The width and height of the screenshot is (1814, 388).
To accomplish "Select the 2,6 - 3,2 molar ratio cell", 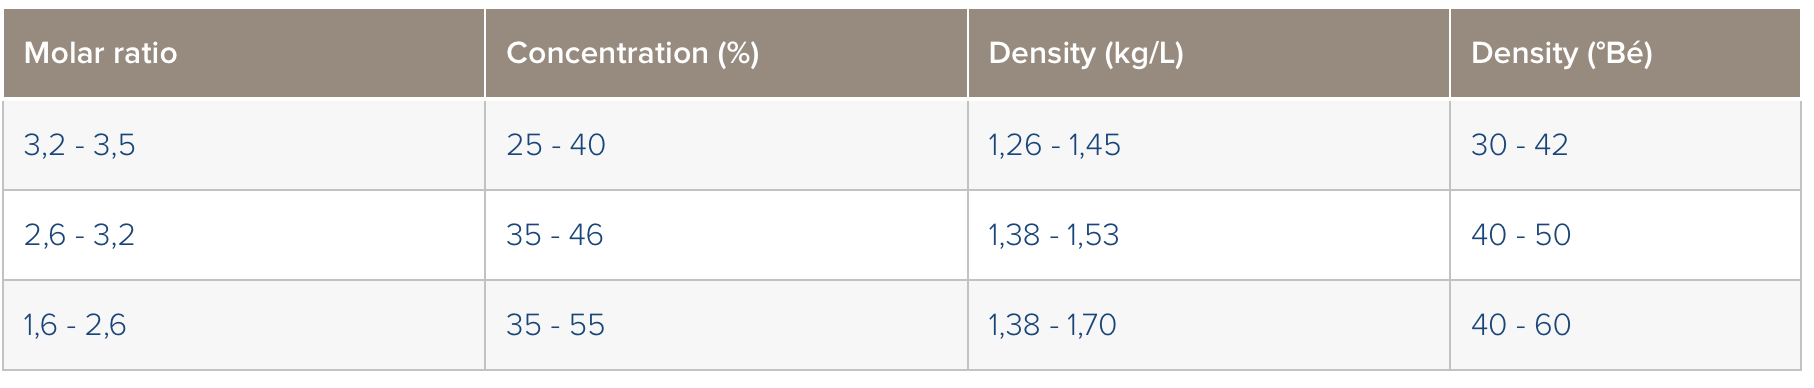I will (x=244, y=235).
